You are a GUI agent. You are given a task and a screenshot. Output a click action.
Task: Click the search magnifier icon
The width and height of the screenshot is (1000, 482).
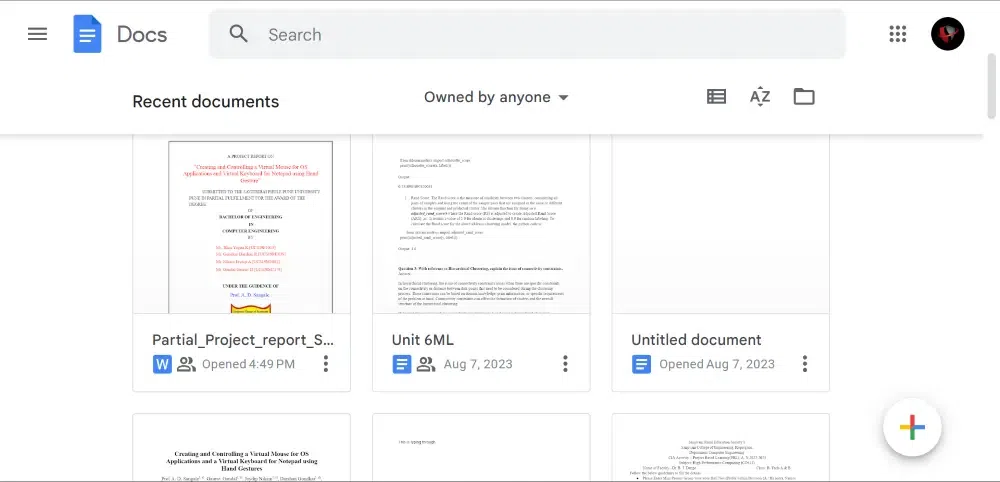tap(239, 34)
